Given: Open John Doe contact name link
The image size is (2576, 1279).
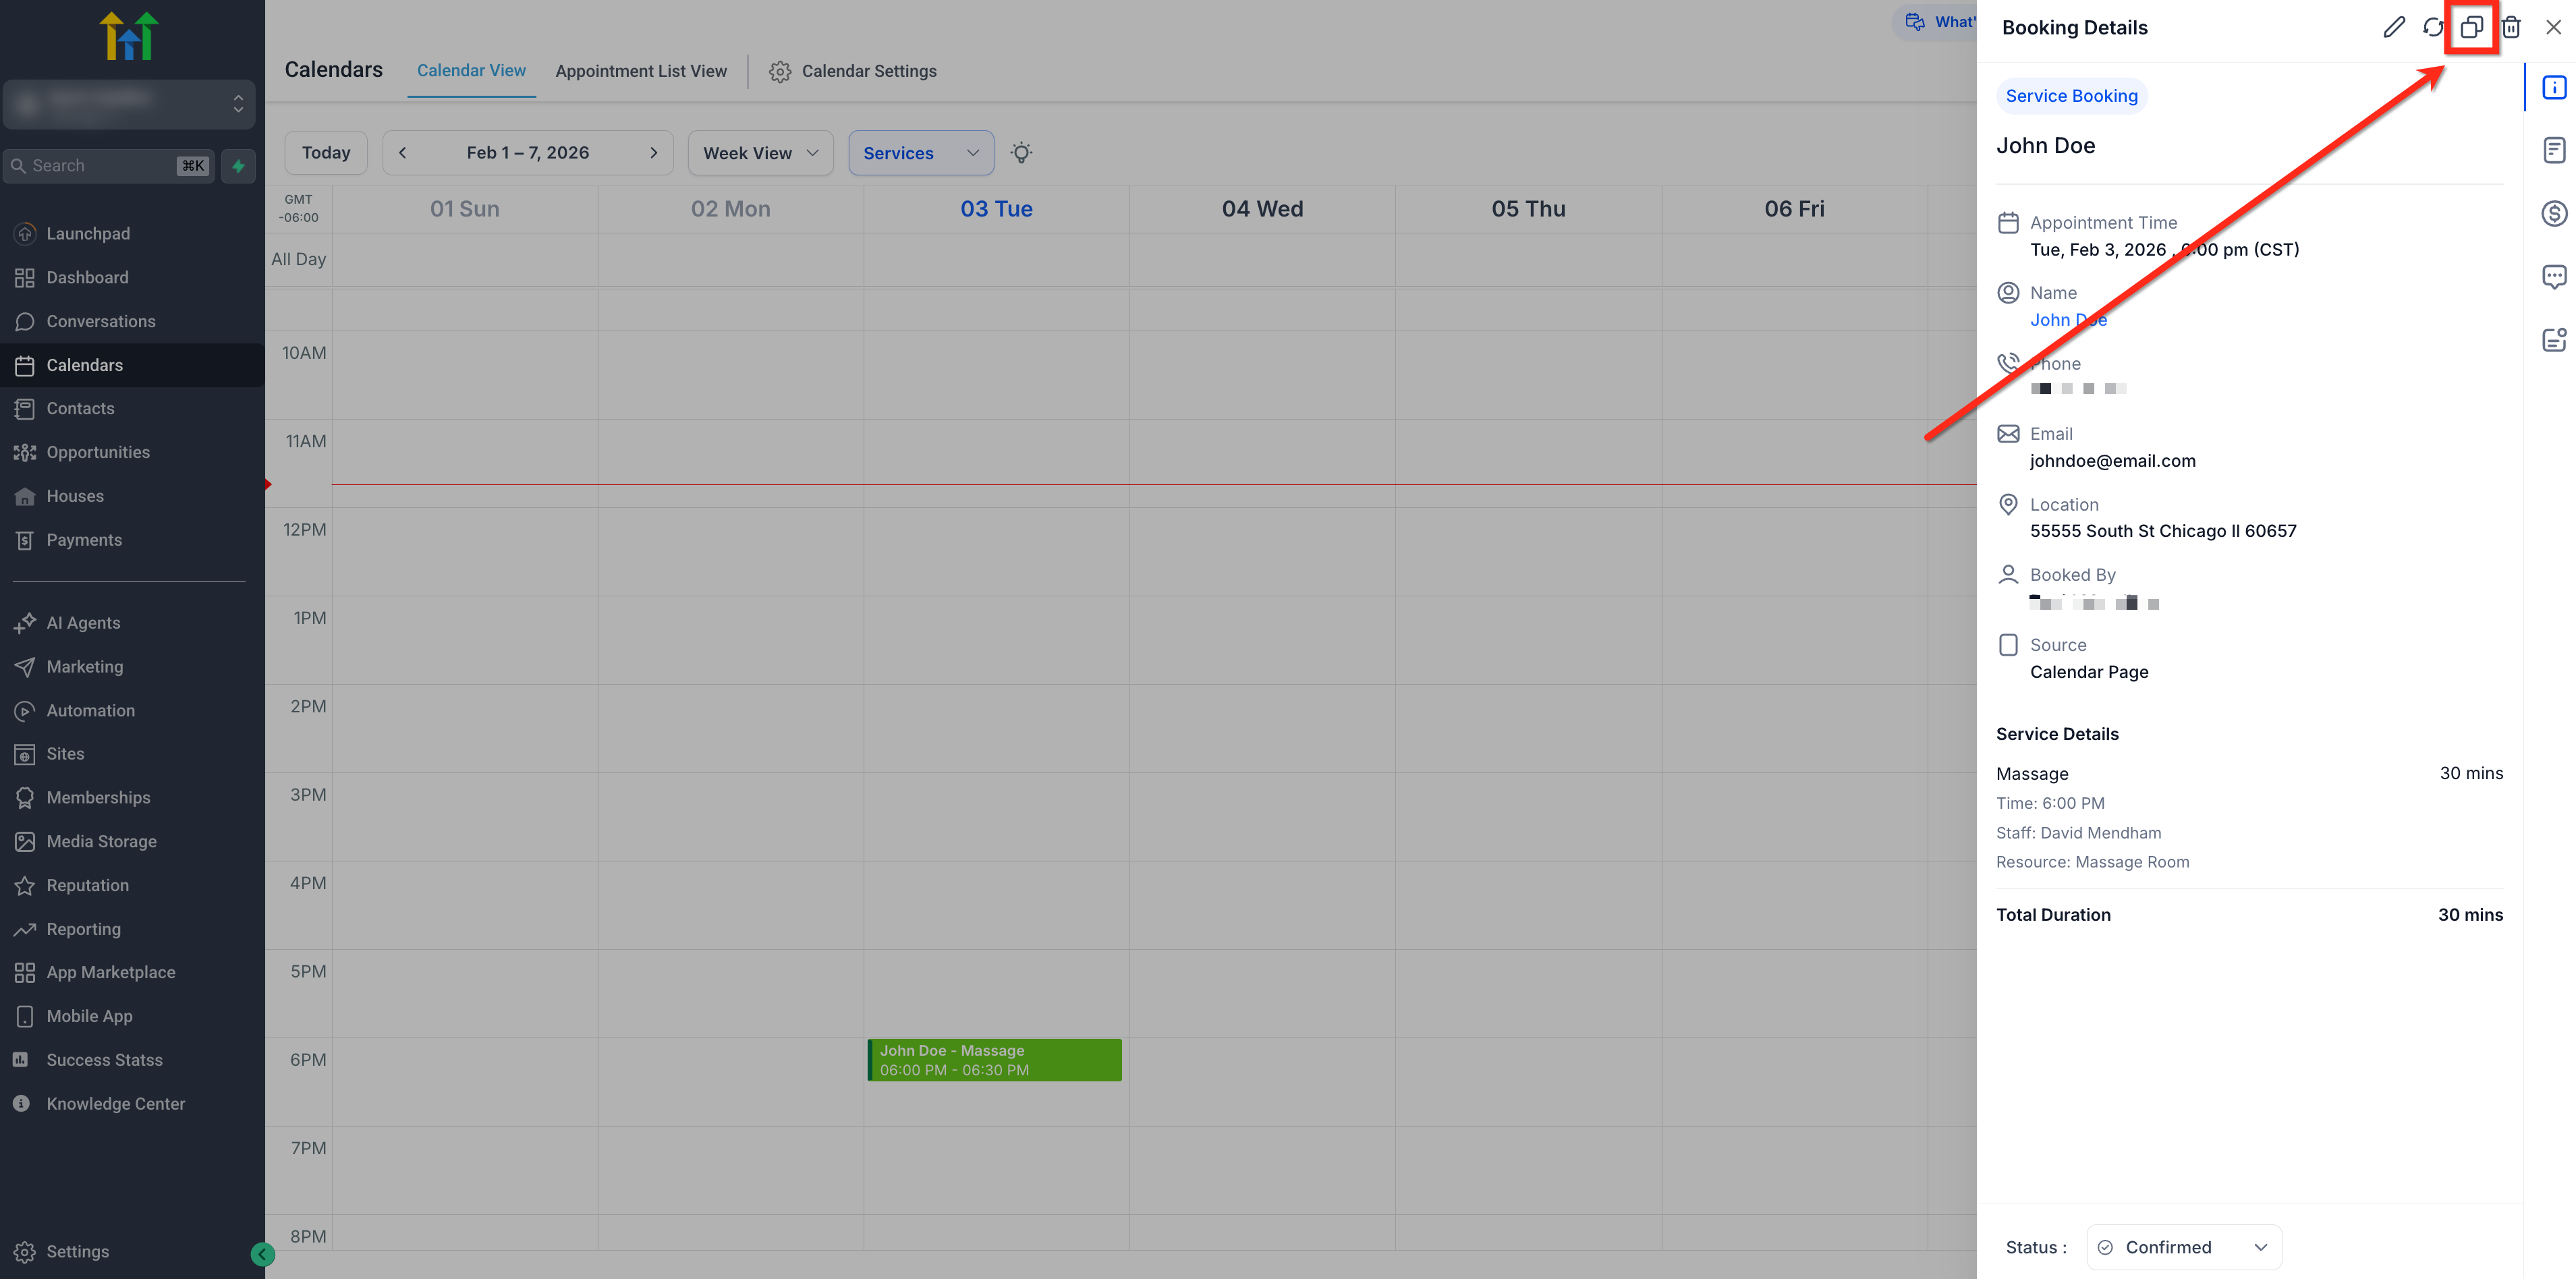Looking at the screenshot, I should tap(2067, 320).
